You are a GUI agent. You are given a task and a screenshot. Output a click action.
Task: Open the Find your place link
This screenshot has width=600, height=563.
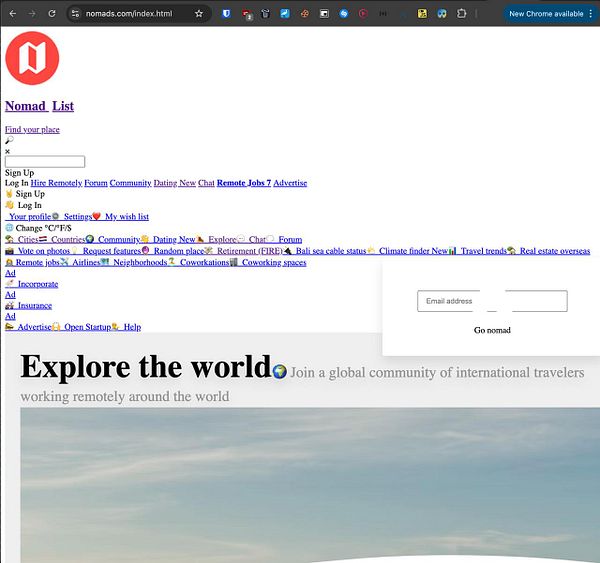click(32, 130)
